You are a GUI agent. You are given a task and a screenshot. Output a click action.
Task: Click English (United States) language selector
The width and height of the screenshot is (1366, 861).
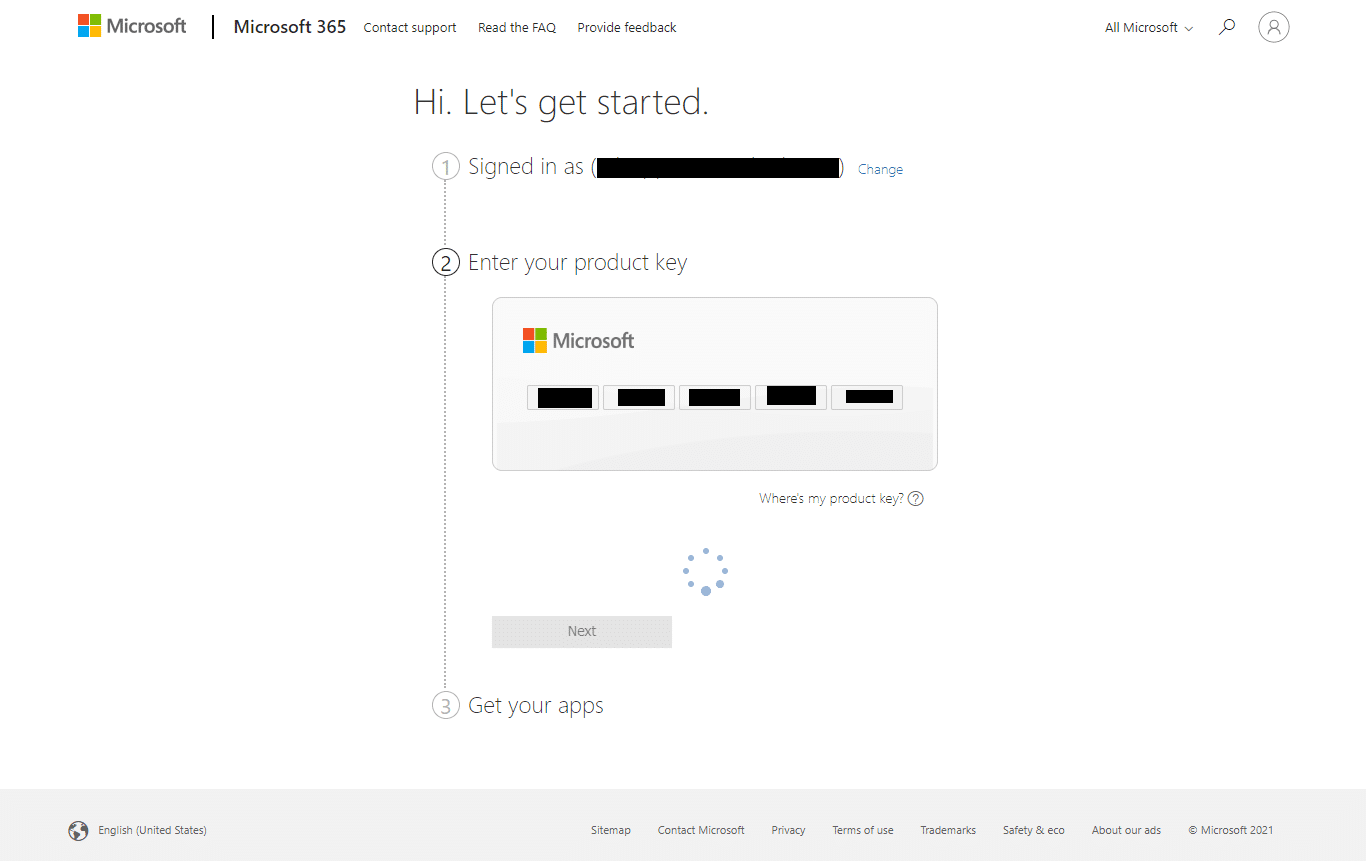[x=152, y=830]
